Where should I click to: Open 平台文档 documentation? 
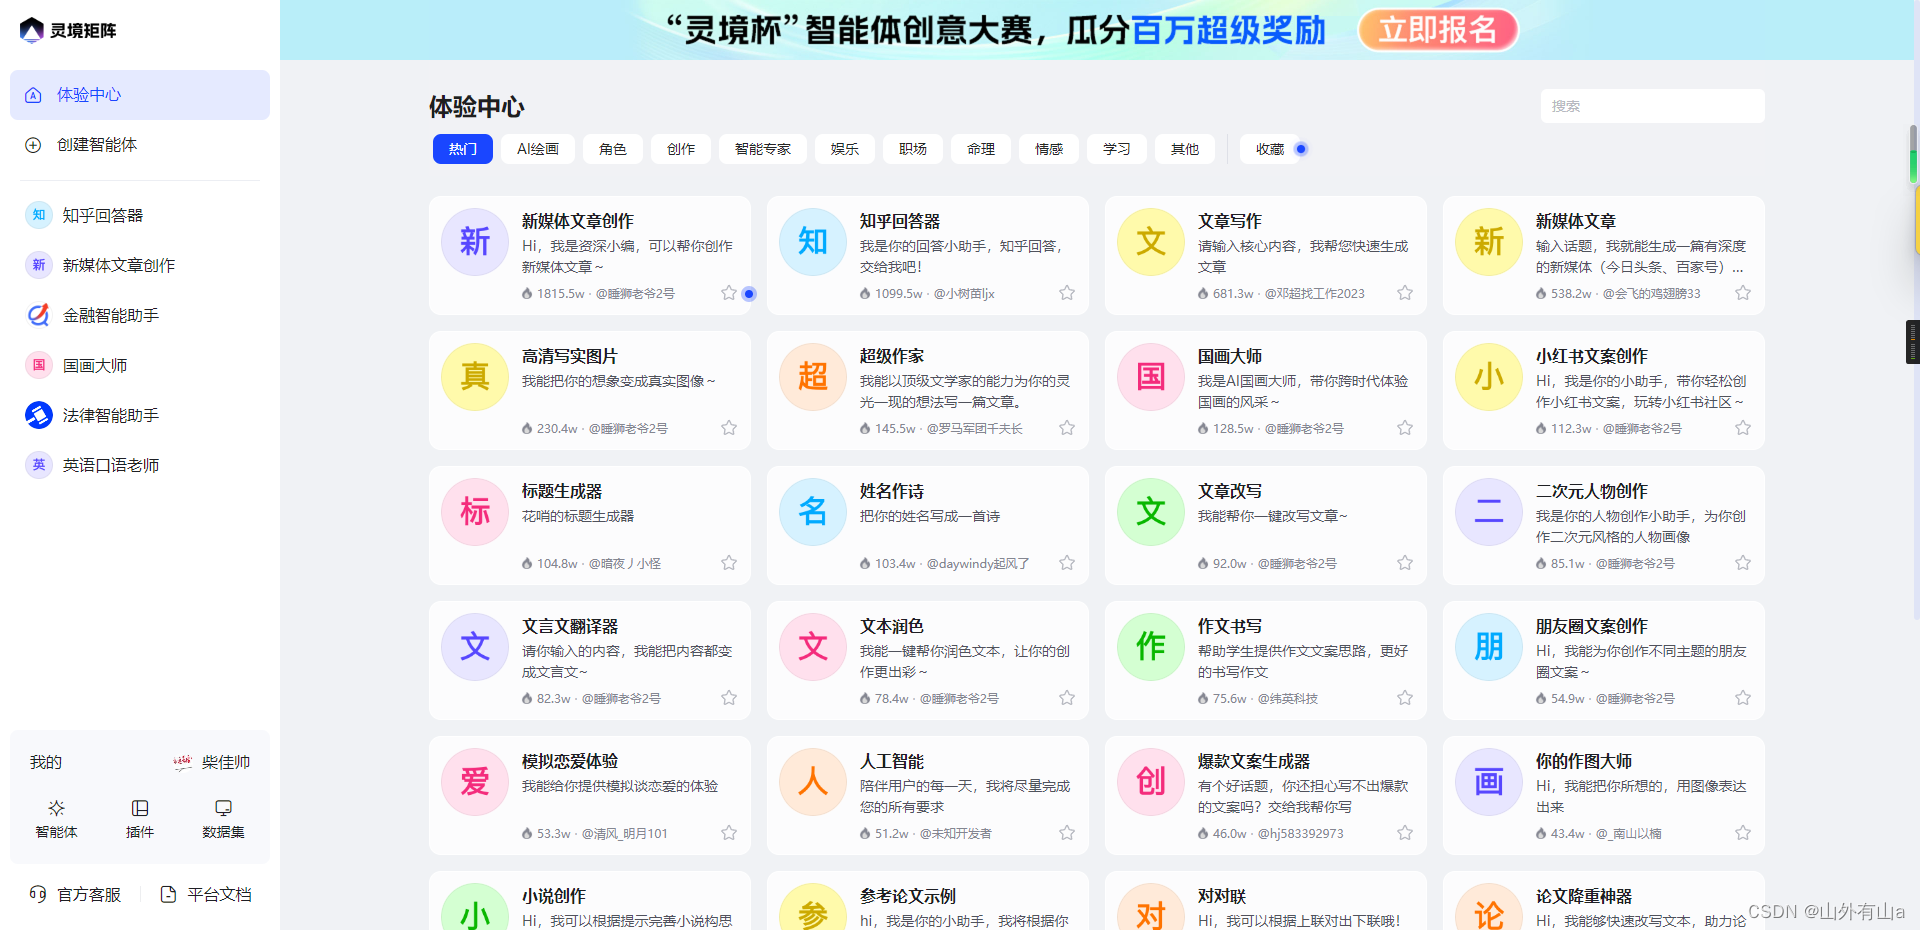pyautogui.click(x=218, y=893)
